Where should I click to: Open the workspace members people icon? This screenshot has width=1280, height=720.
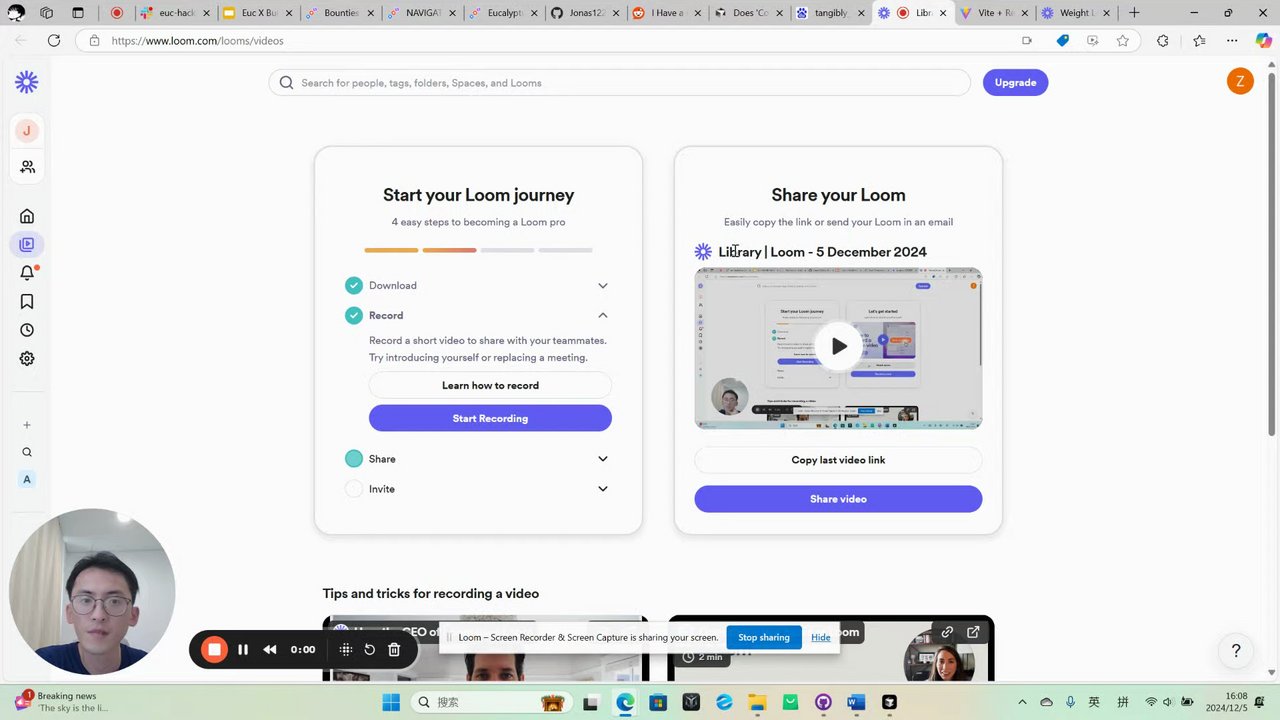coord(27,167)
